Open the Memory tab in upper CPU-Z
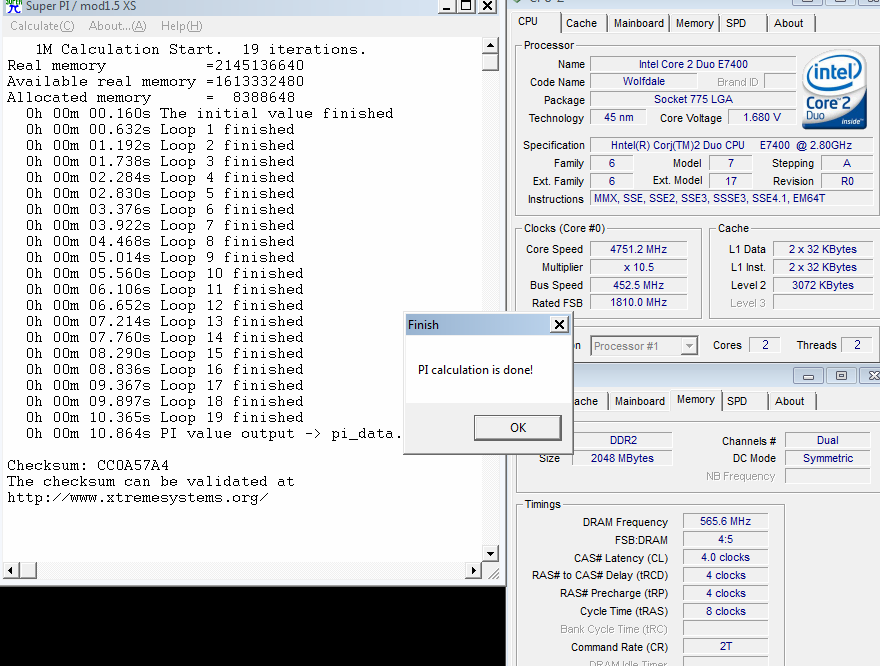Screen dimensions: 880x666 coord(694,23)
